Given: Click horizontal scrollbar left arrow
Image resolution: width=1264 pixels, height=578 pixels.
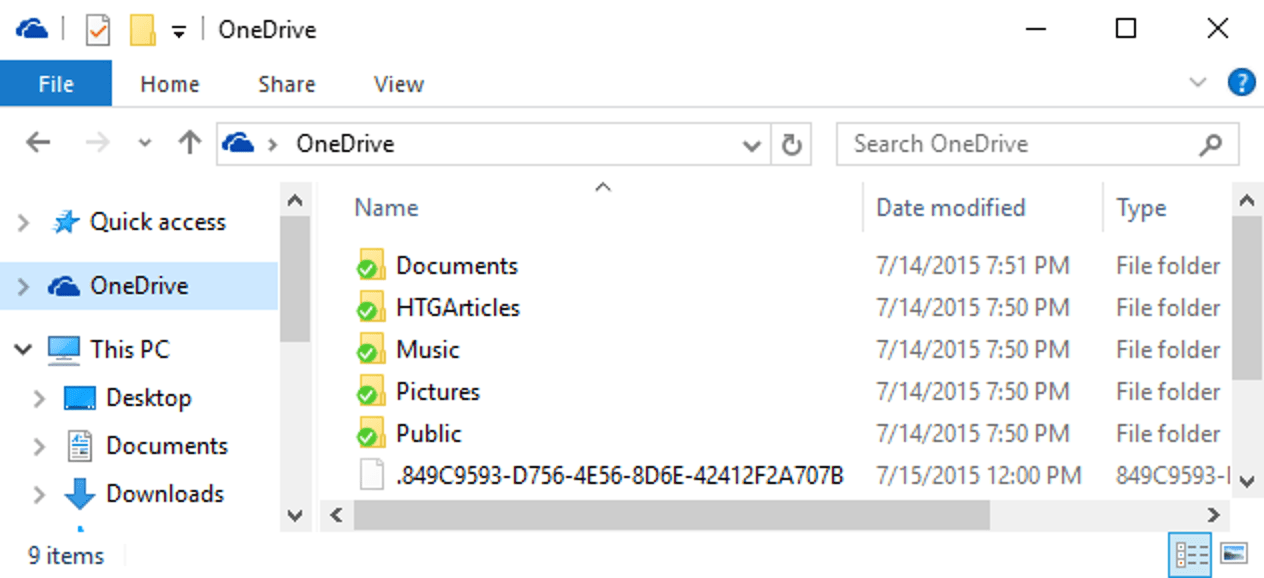Looking at the screenshot, I should (337, 516).
